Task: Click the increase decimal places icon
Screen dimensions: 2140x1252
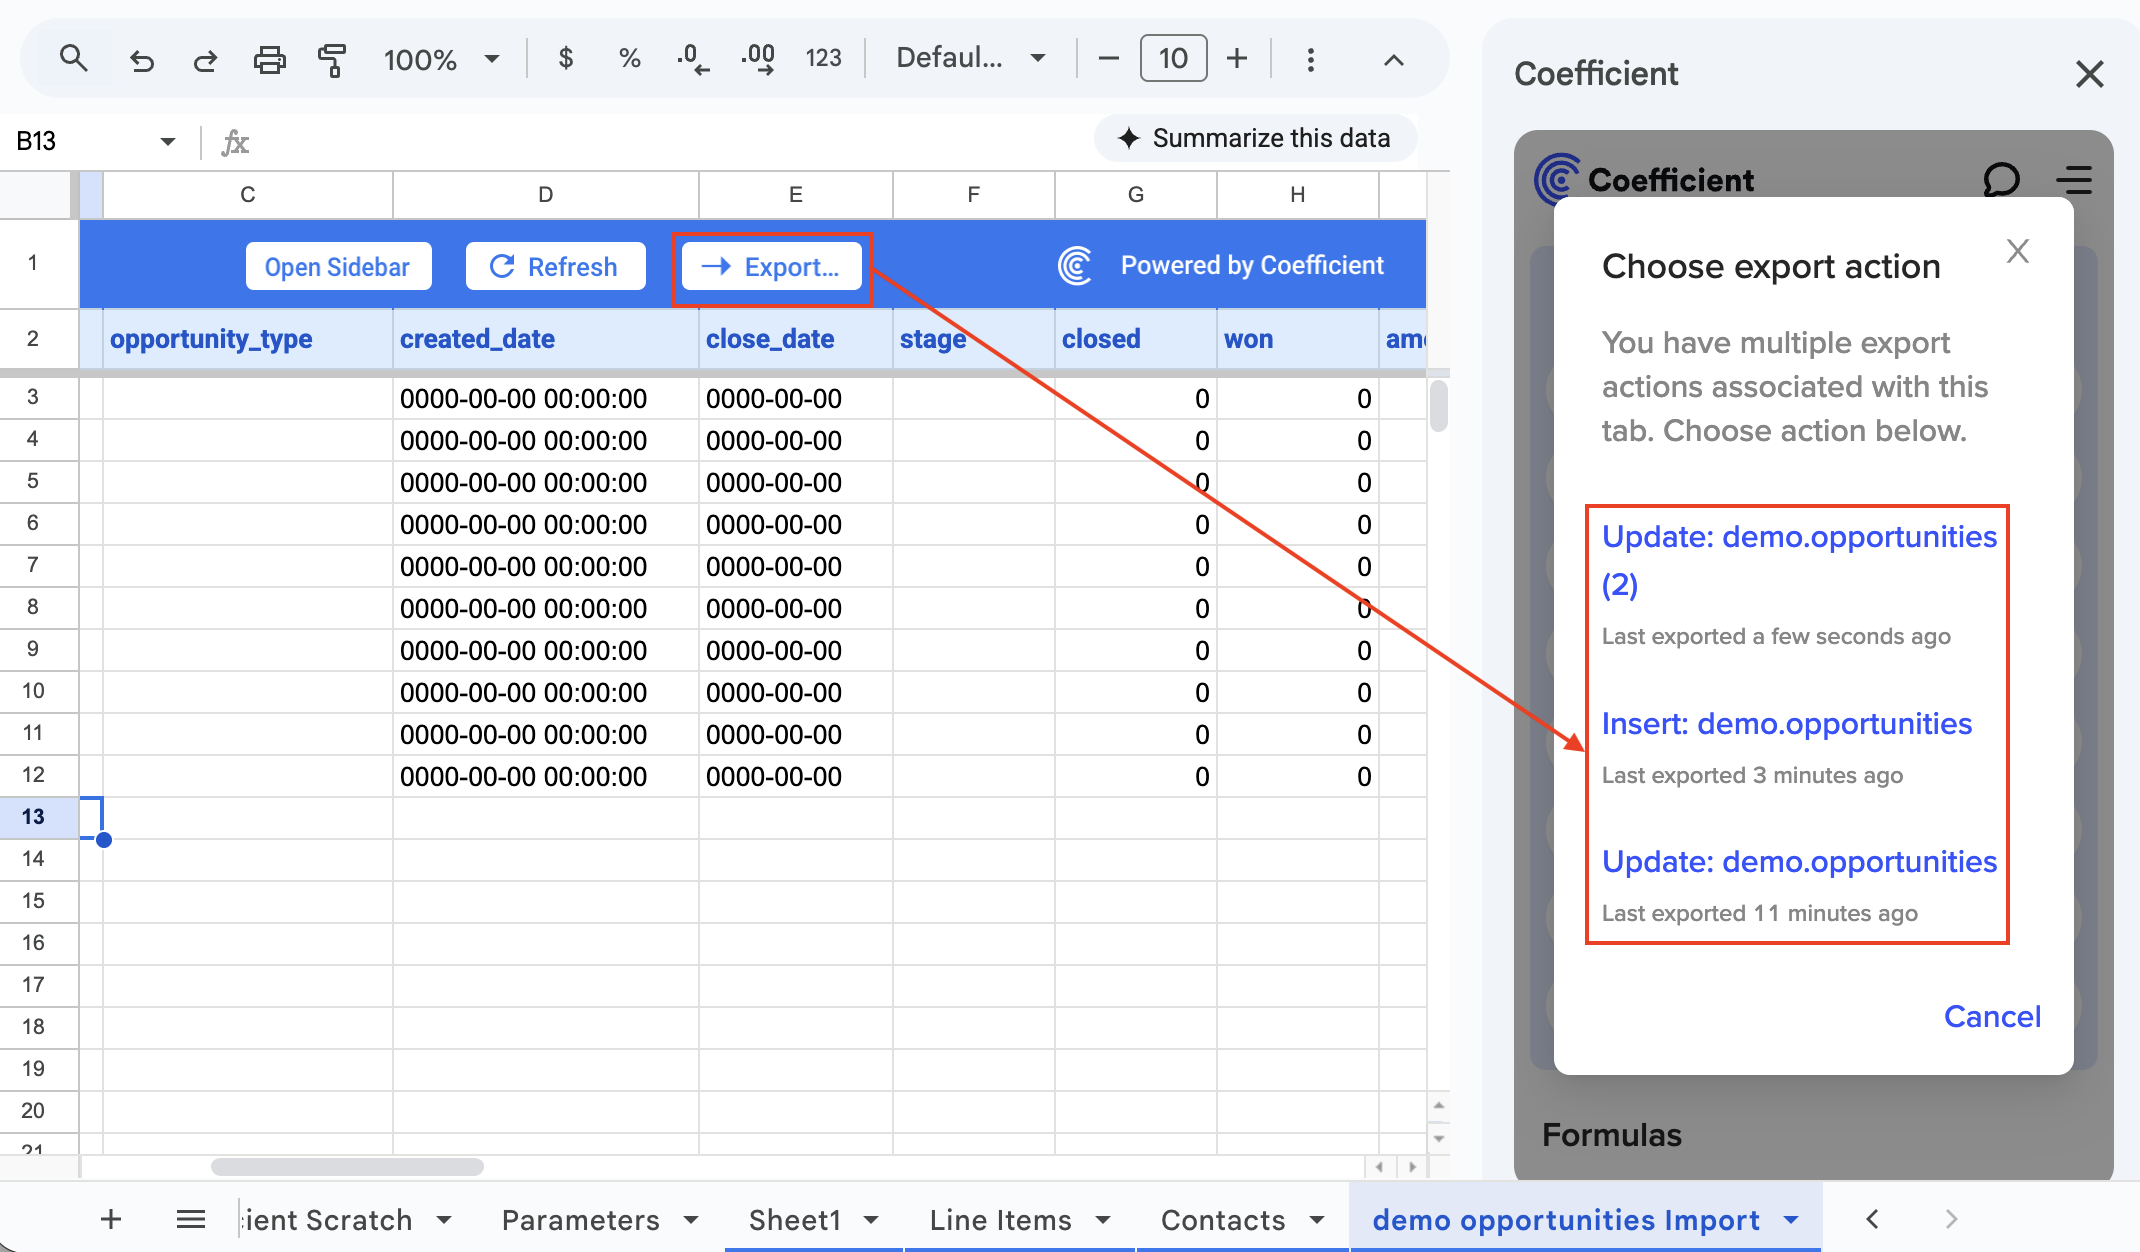Action: (758, 59)
